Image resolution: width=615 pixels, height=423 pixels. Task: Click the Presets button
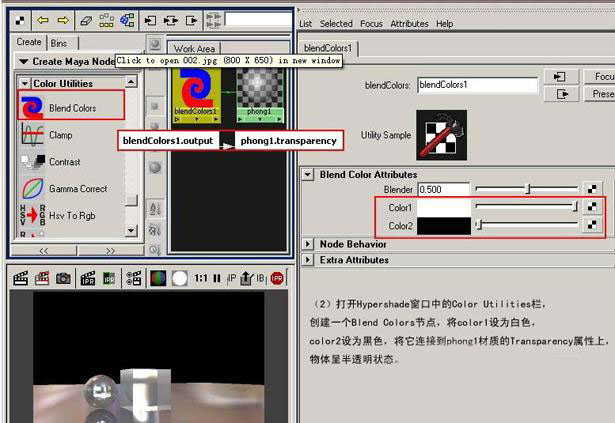pos(599,94)
